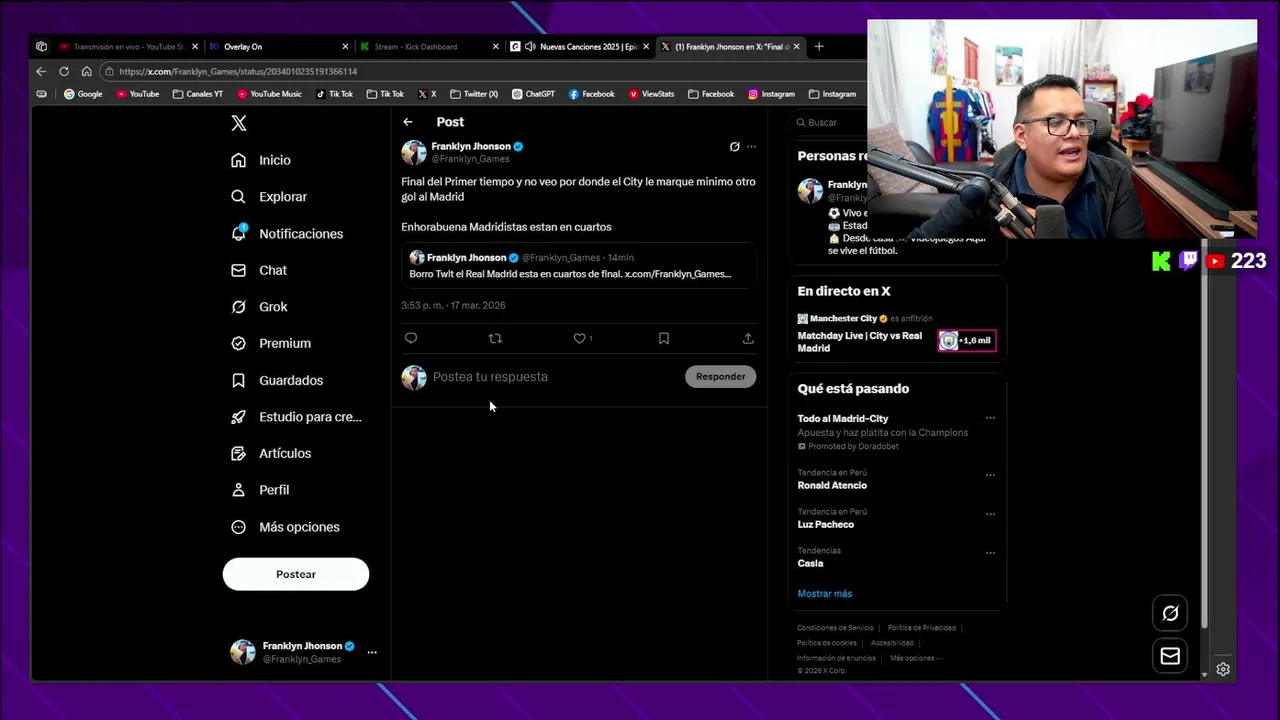The image size is (1280, 720).
Task: Open Grok in X sidebar
Action: coord(259,307)
